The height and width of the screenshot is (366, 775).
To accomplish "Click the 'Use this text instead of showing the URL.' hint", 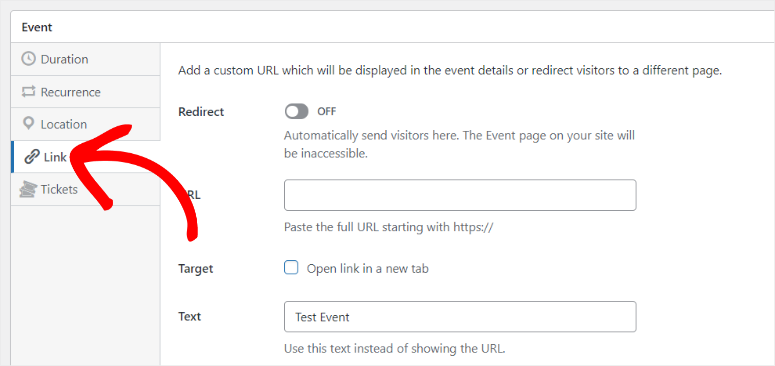I will (395, 349).
